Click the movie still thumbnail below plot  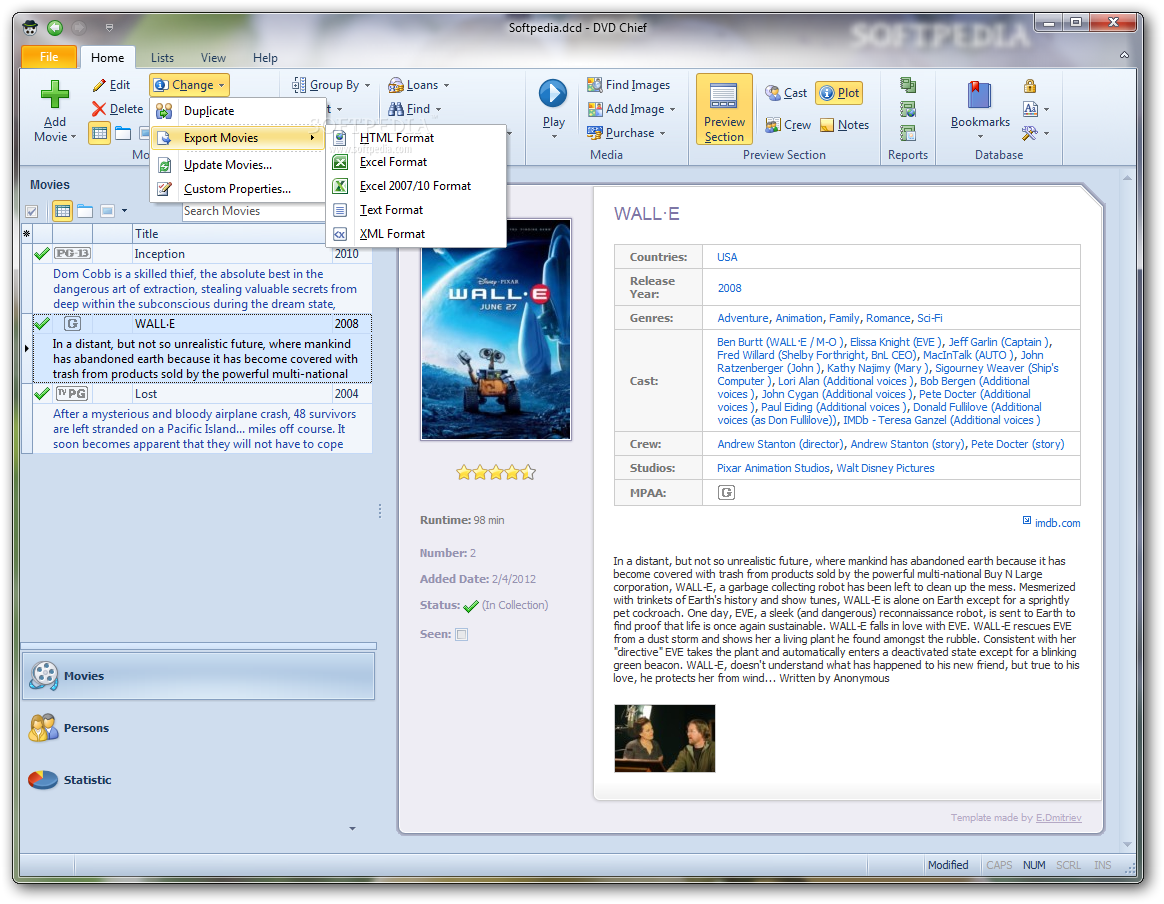[x=664, y=738]
